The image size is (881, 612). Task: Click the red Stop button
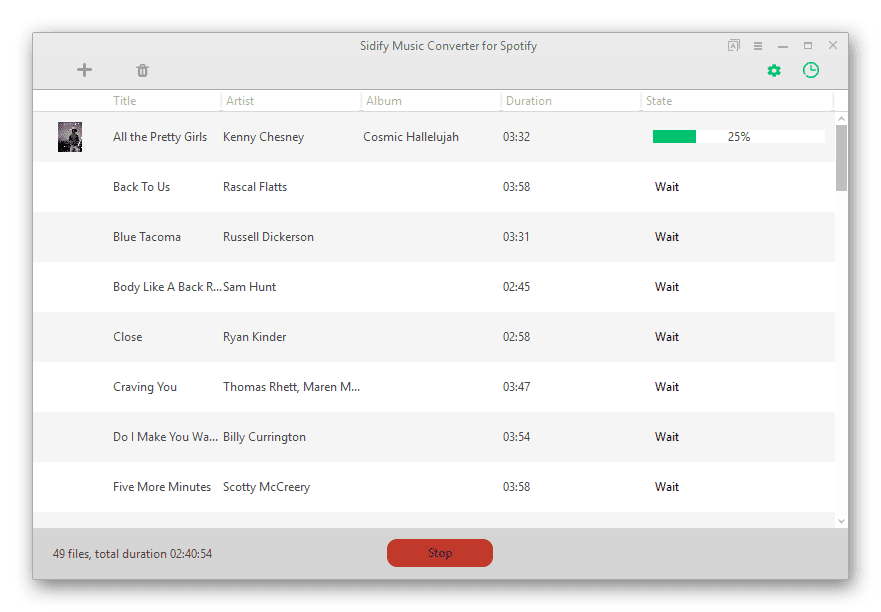(x=440, y=553)
